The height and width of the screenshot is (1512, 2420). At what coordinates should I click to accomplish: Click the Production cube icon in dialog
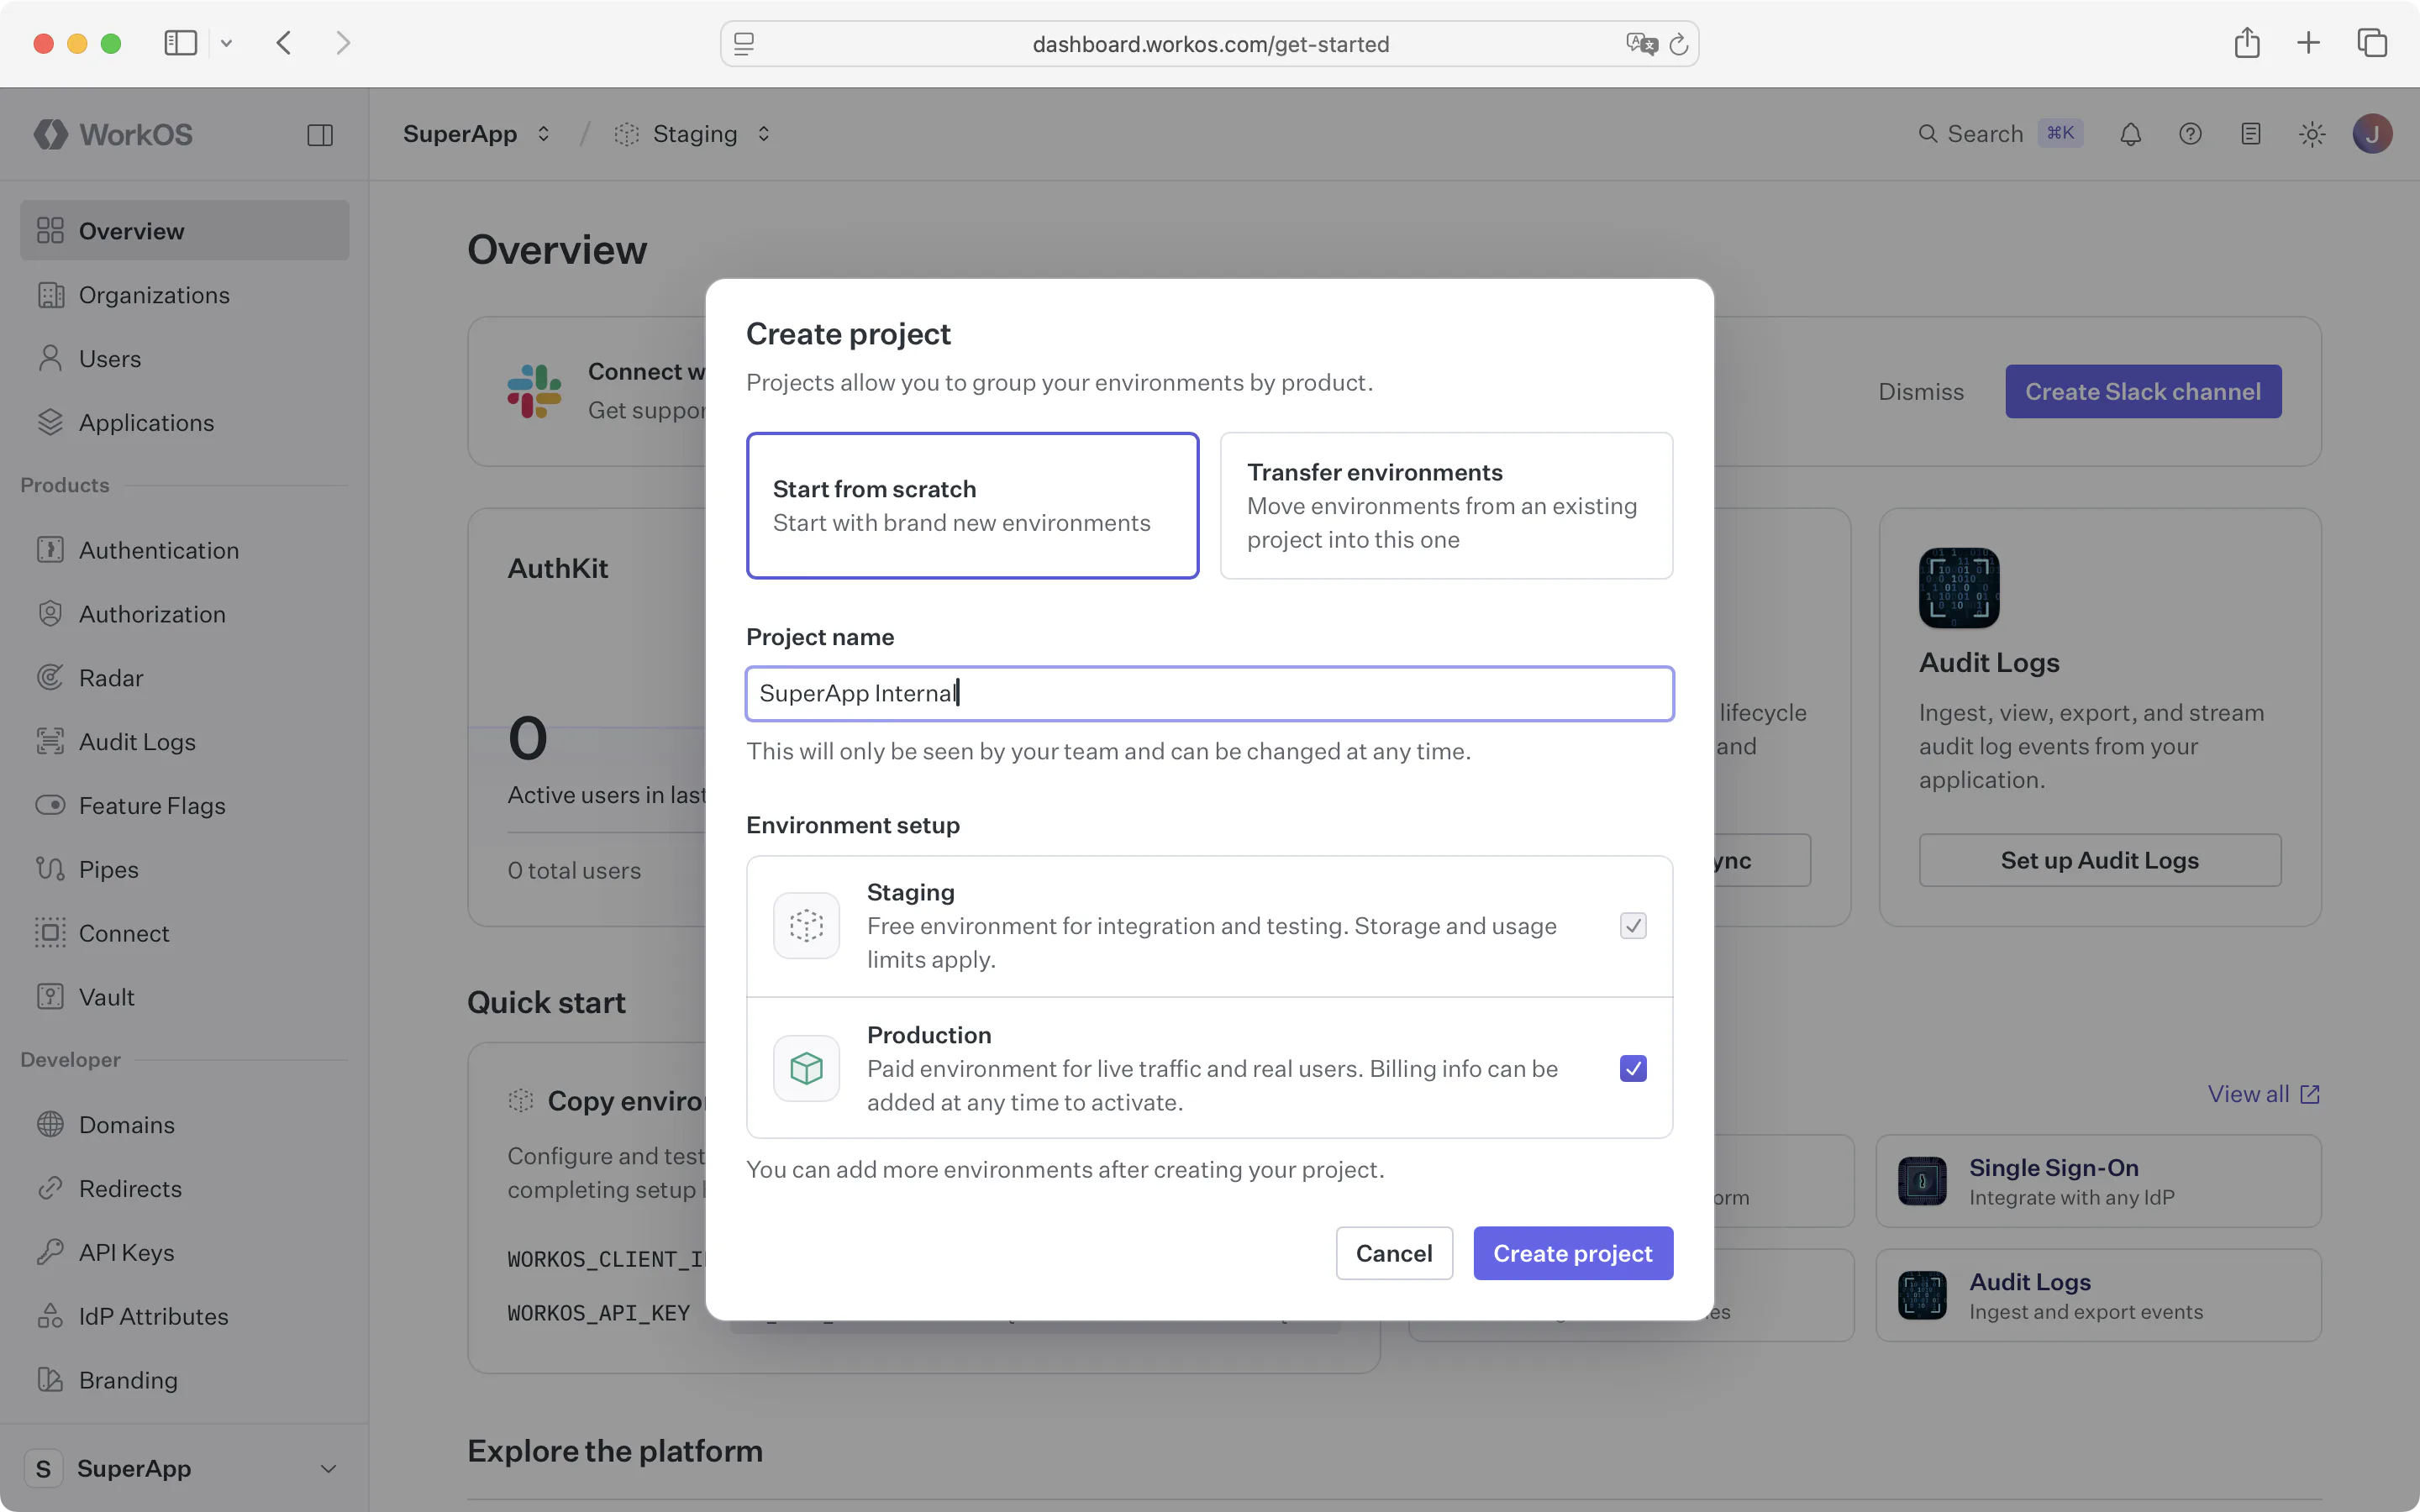coord(806,1068)
